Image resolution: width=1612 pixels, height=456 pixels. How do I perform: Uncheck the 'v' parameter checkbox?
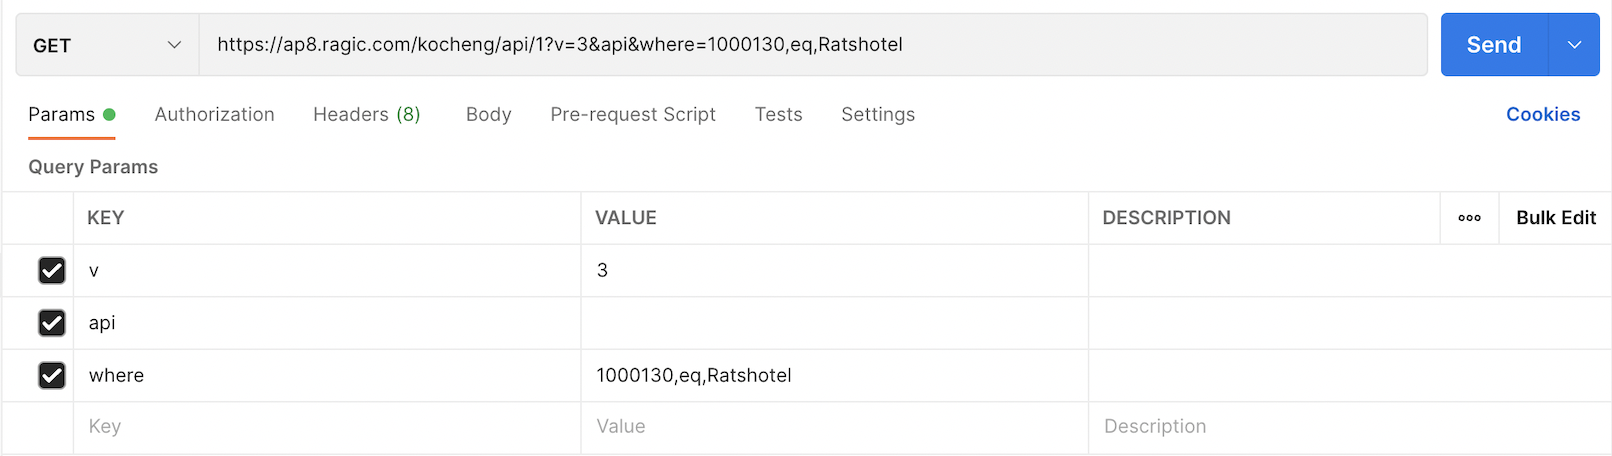(x=52, y=271)
